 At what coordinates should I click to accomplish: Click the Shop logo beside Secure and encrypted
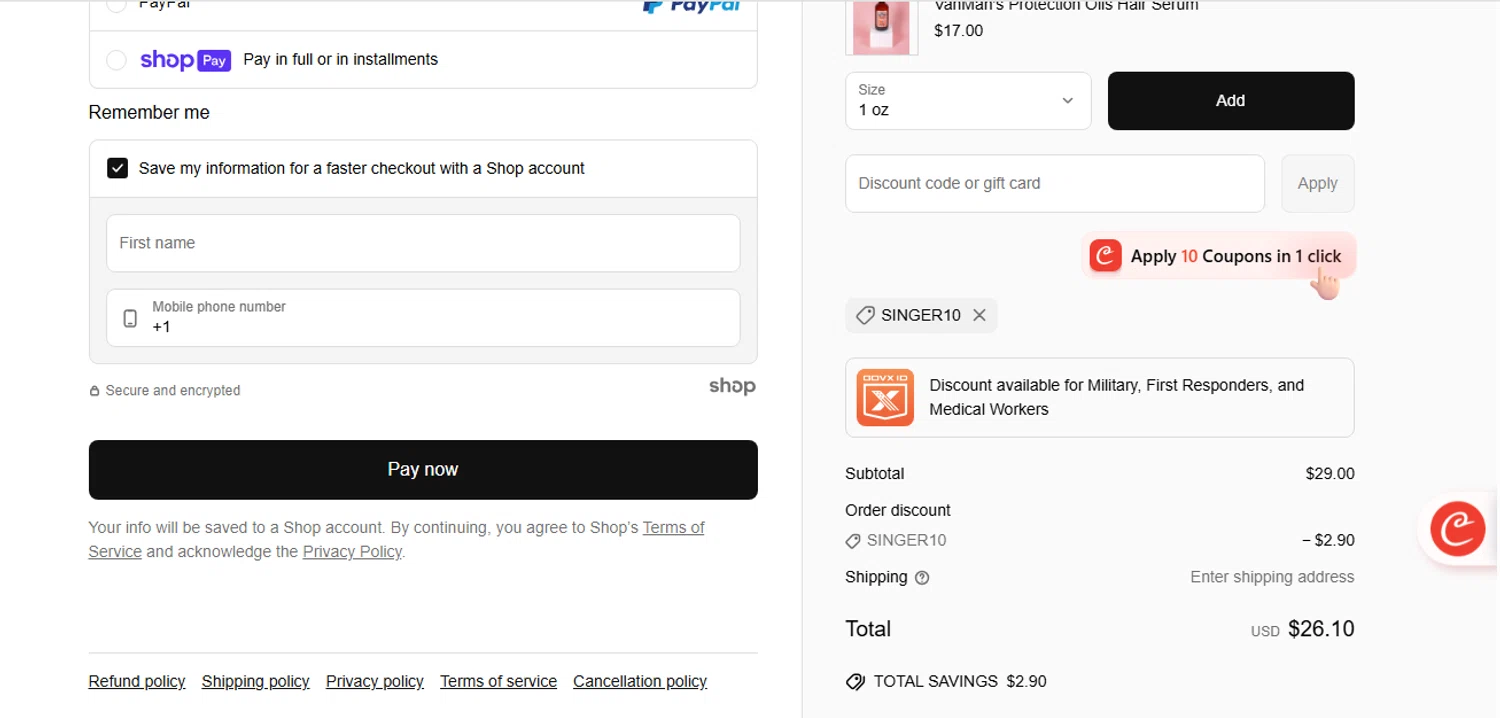[732, 387]
